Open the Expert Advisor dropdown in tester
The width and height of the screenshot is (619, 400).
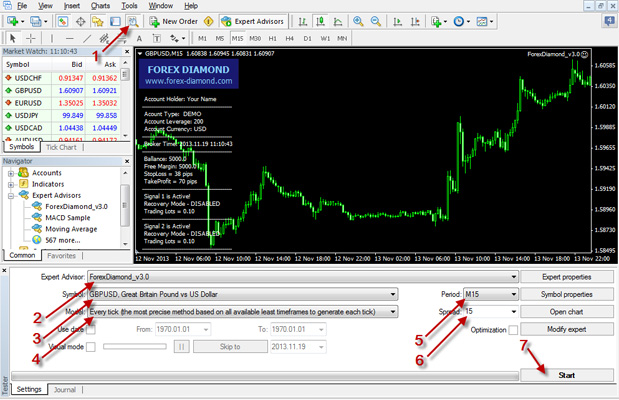[x=302, y=276]
